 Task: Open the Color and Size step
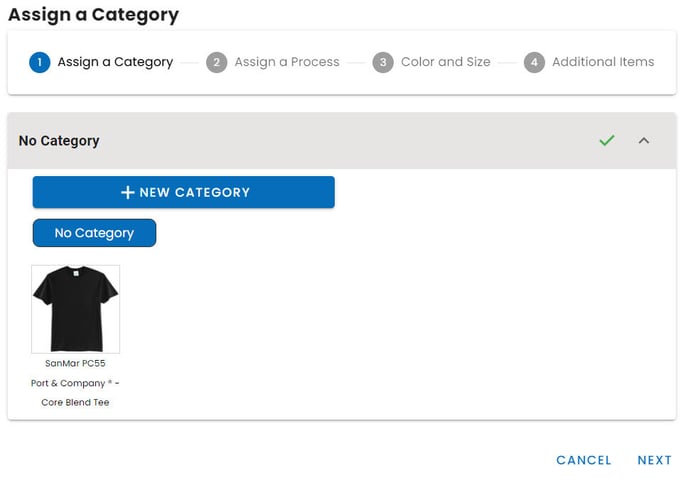[445, 62]
